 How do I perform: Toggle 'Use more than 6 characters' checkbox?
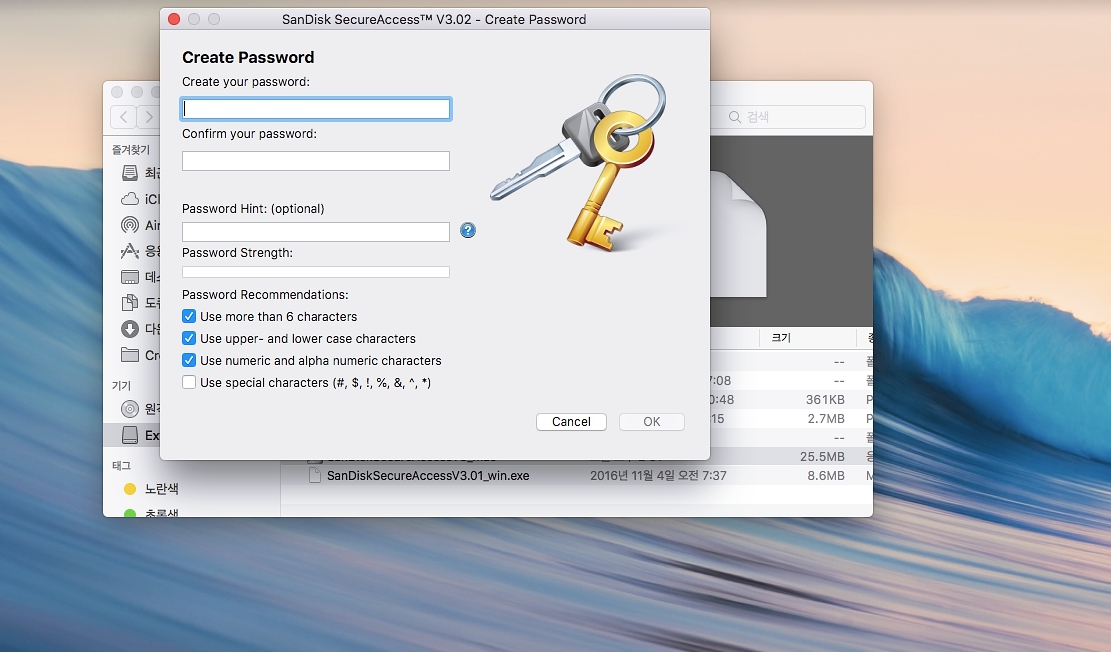(188, 316)
